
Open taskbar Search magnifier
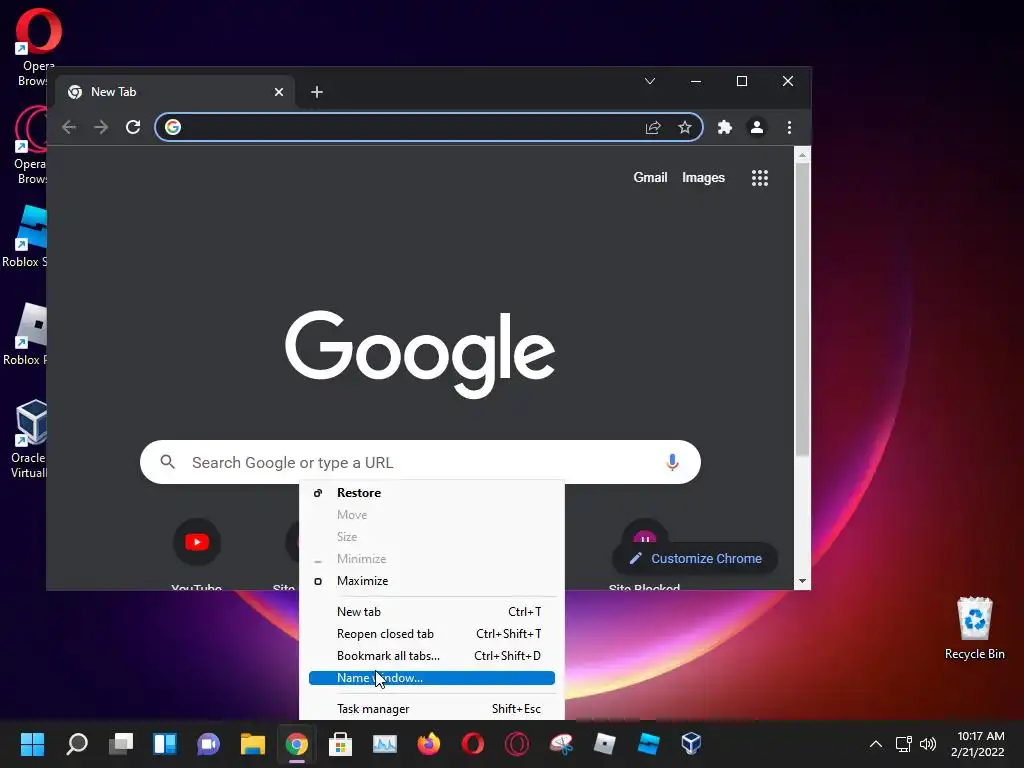[x=77, y=744]
